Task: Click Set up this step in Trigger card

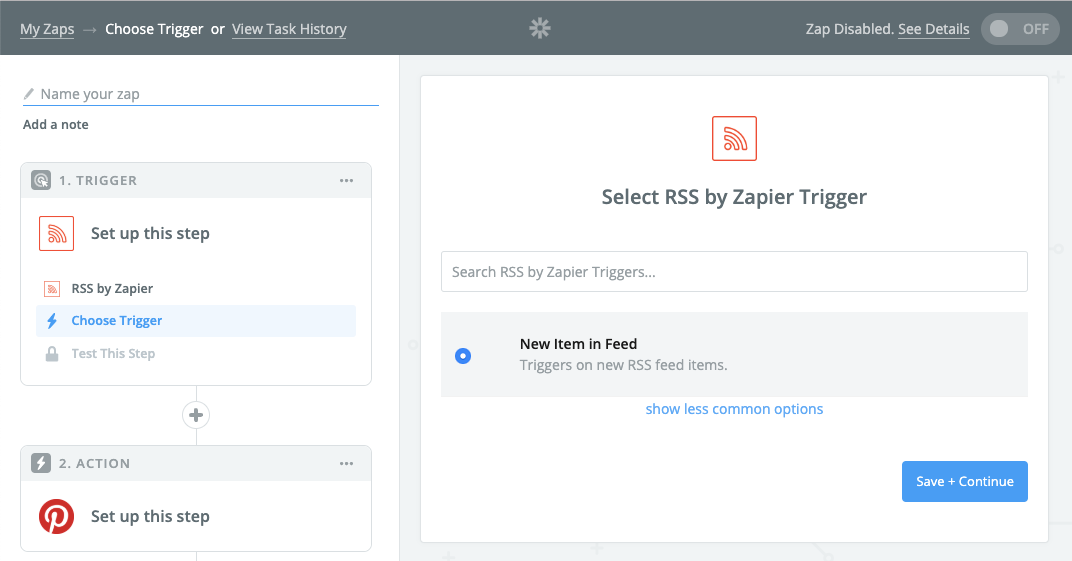Action: 150,234
